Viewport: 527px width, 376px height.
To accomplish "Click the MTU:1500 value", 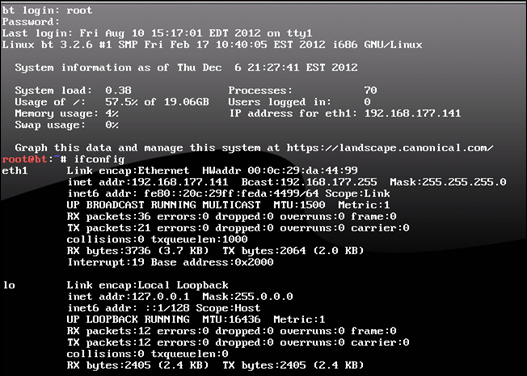I will point(299,205).
